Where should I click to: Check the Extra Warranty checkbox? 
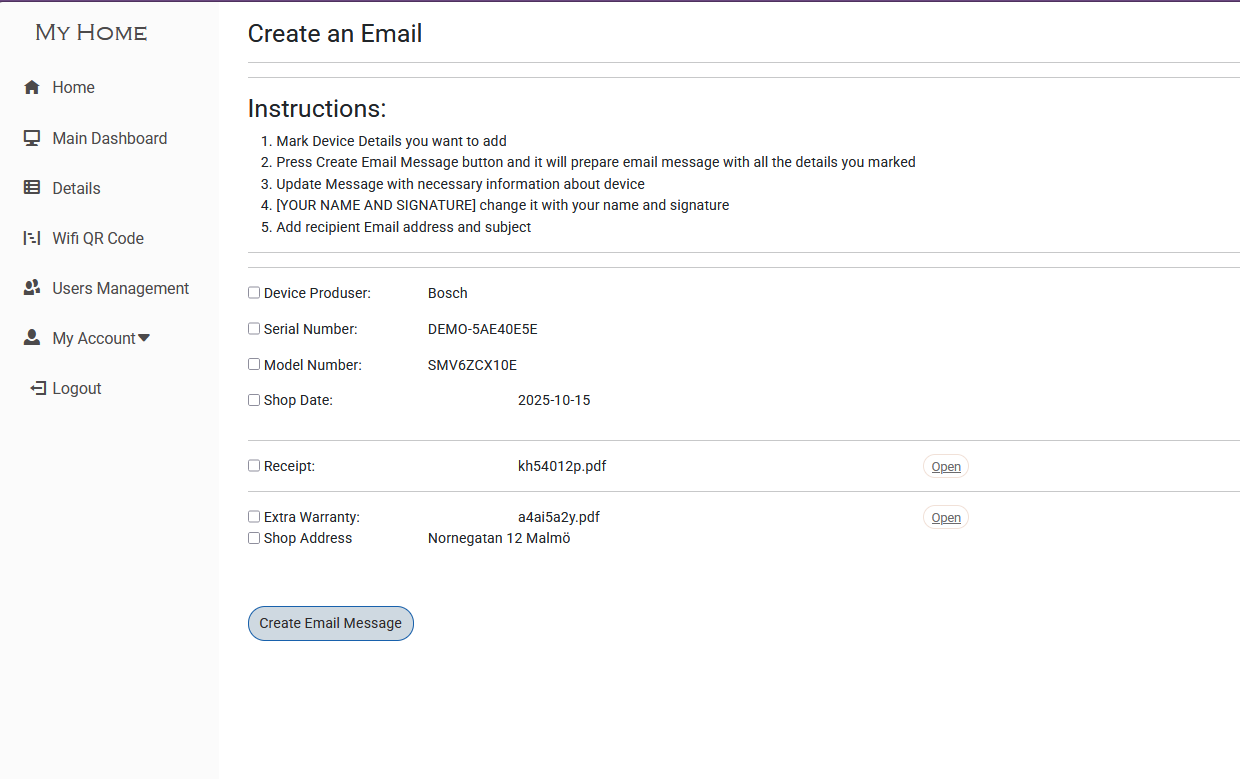(x=254, y=517)
